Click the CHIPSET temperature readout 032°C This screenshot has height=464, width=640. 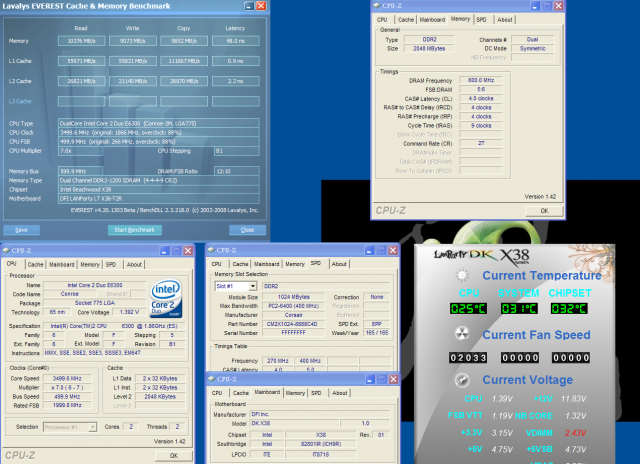569,309
